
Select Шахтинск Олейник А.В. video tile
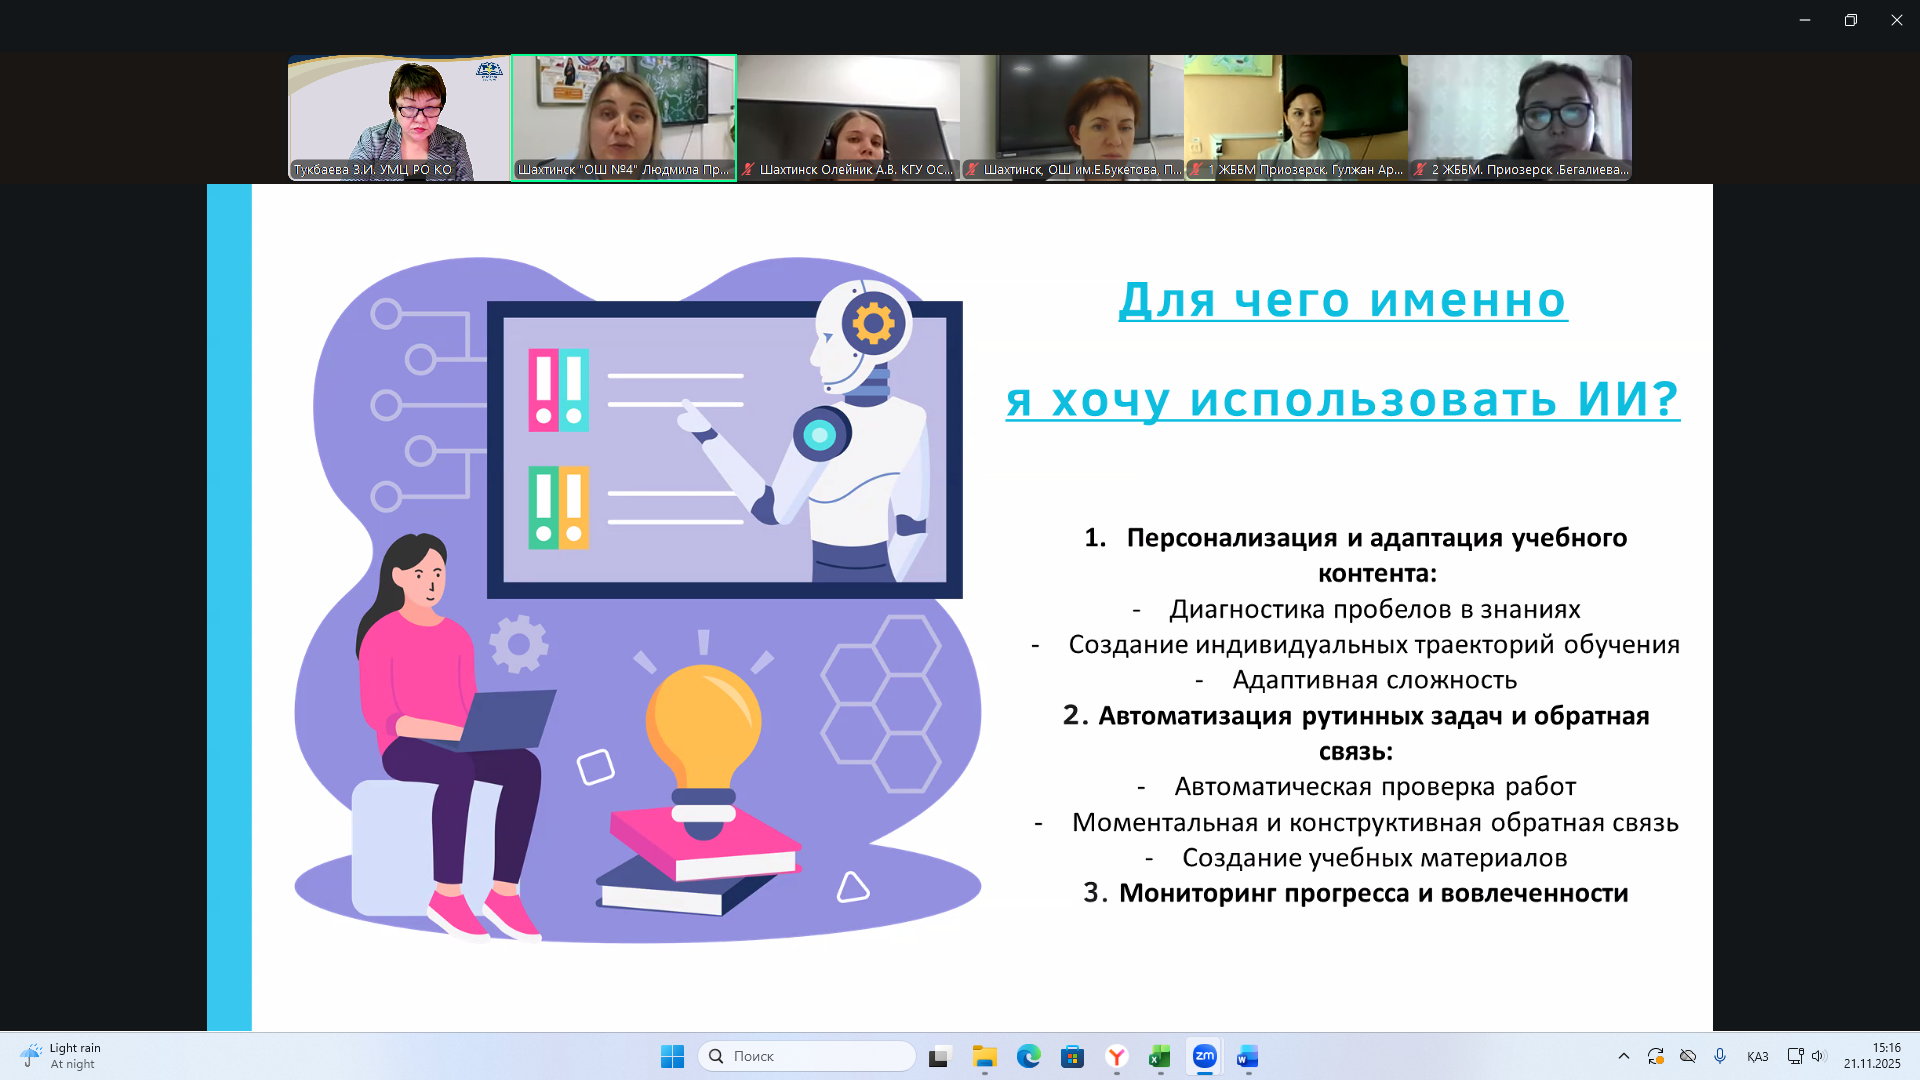[848, 117]
